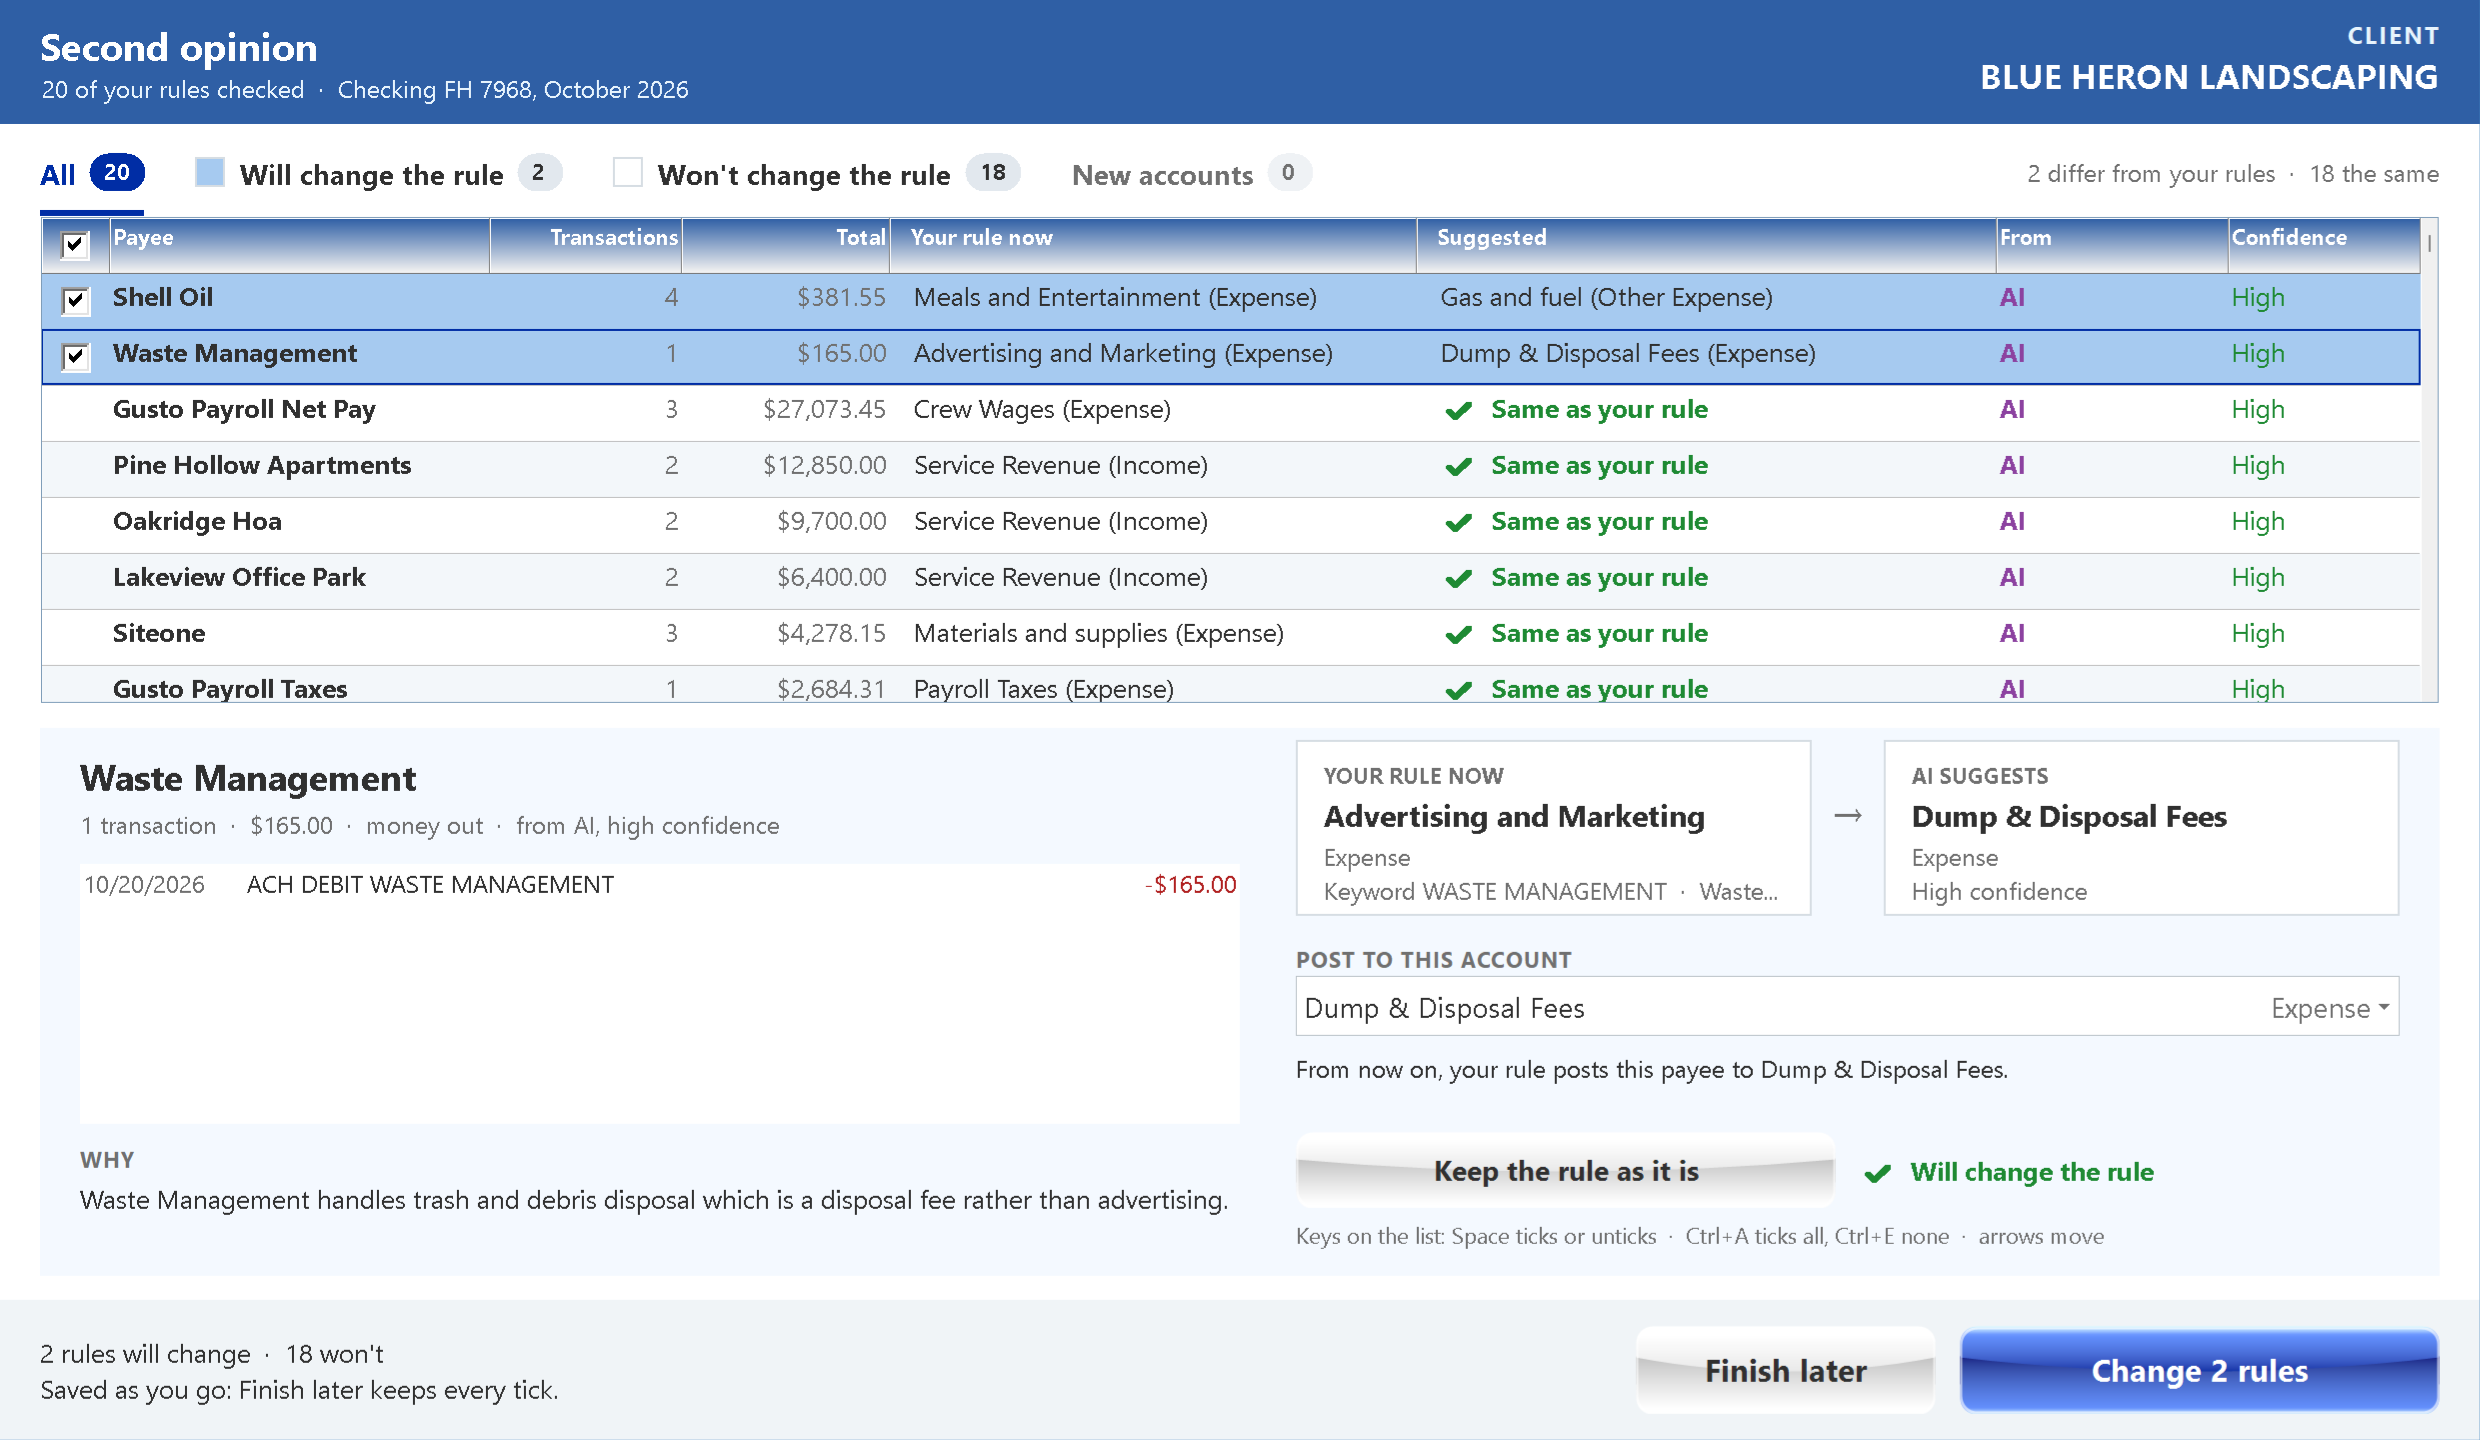Screen dimensions: 2480x1440
Task: Click the ACH DEBIT WASTE MANAGEMENT transaction
Action: (x=660, y=885)
